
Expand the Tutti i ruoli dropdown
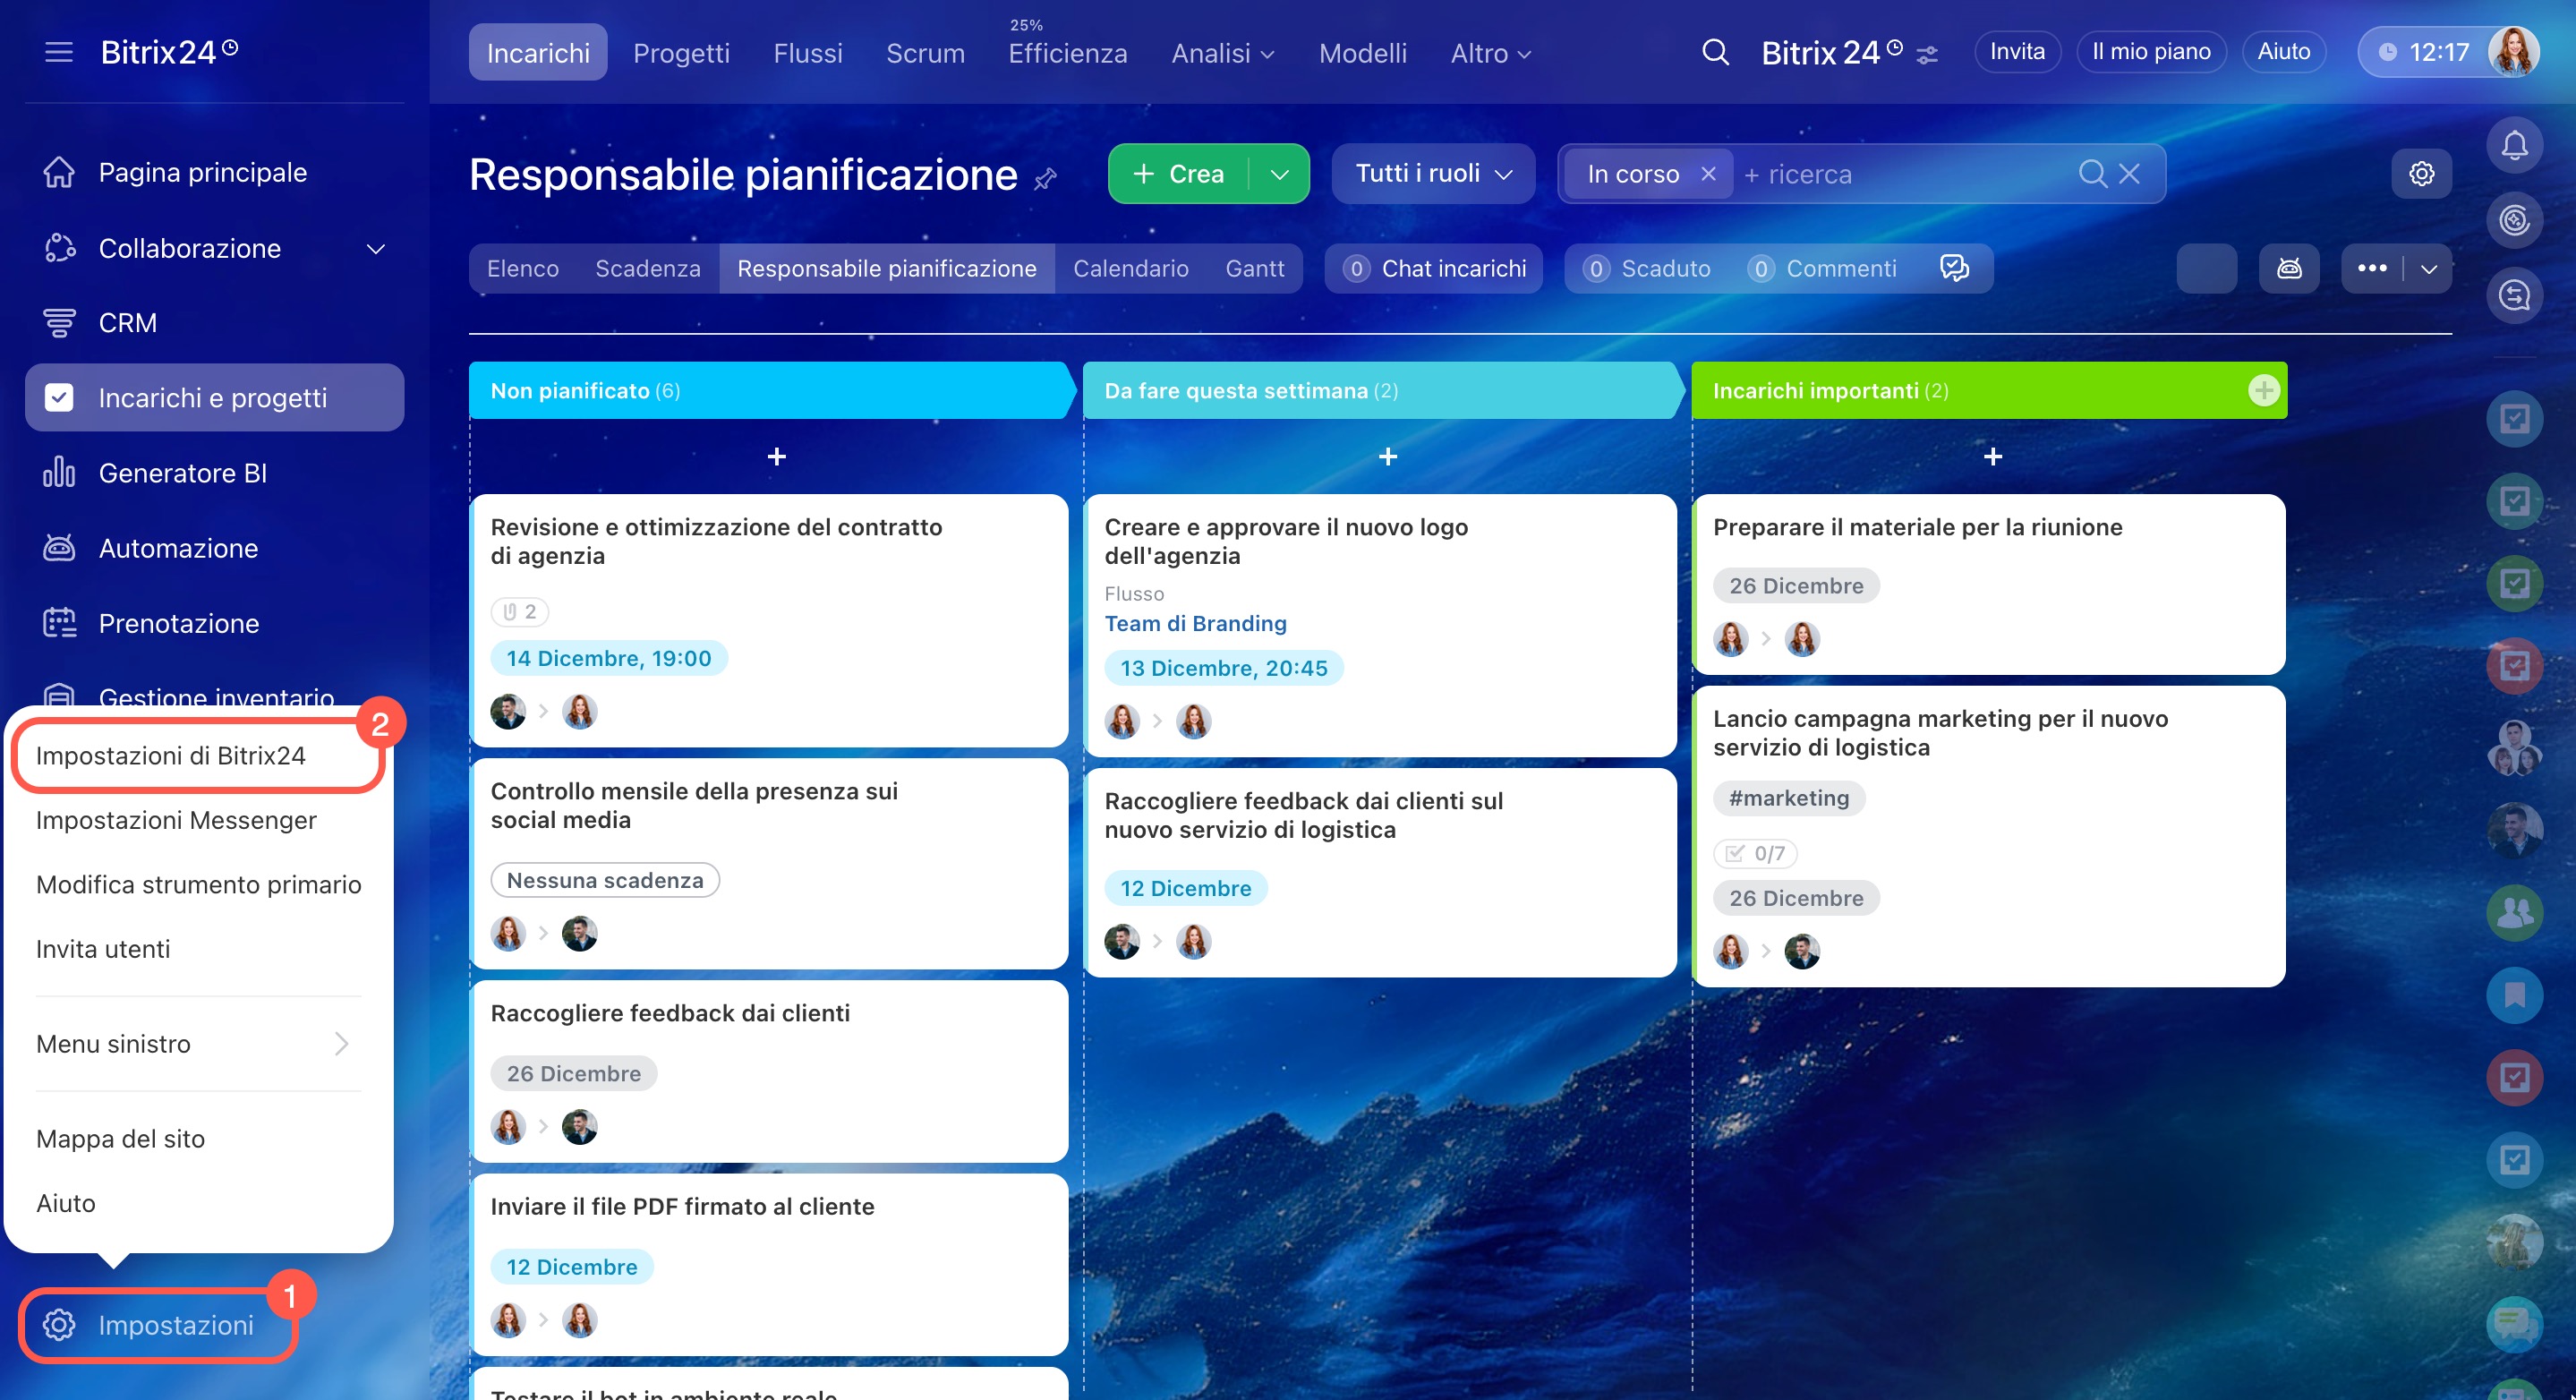(x=1432, y=174)
